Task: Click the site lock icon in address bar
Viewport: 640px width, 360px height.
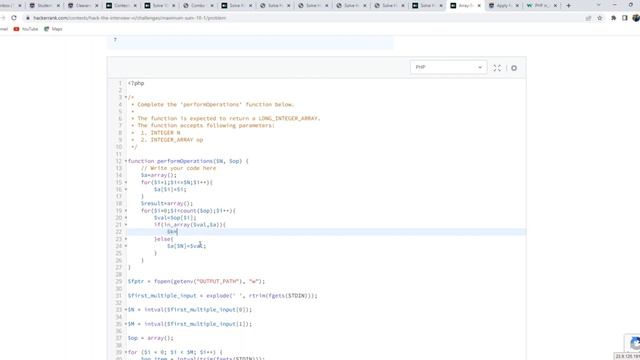Action: (x=28, y=18)
